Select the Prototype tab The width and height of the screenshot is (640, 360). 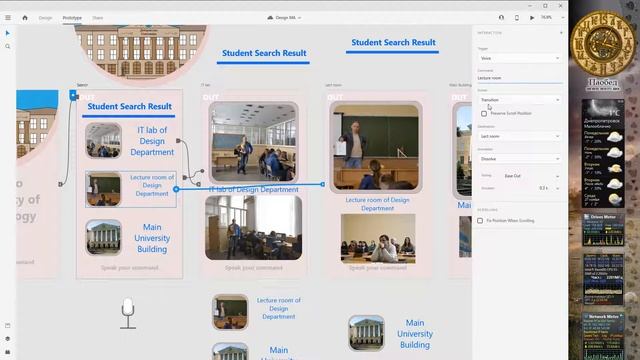[72, 18]
